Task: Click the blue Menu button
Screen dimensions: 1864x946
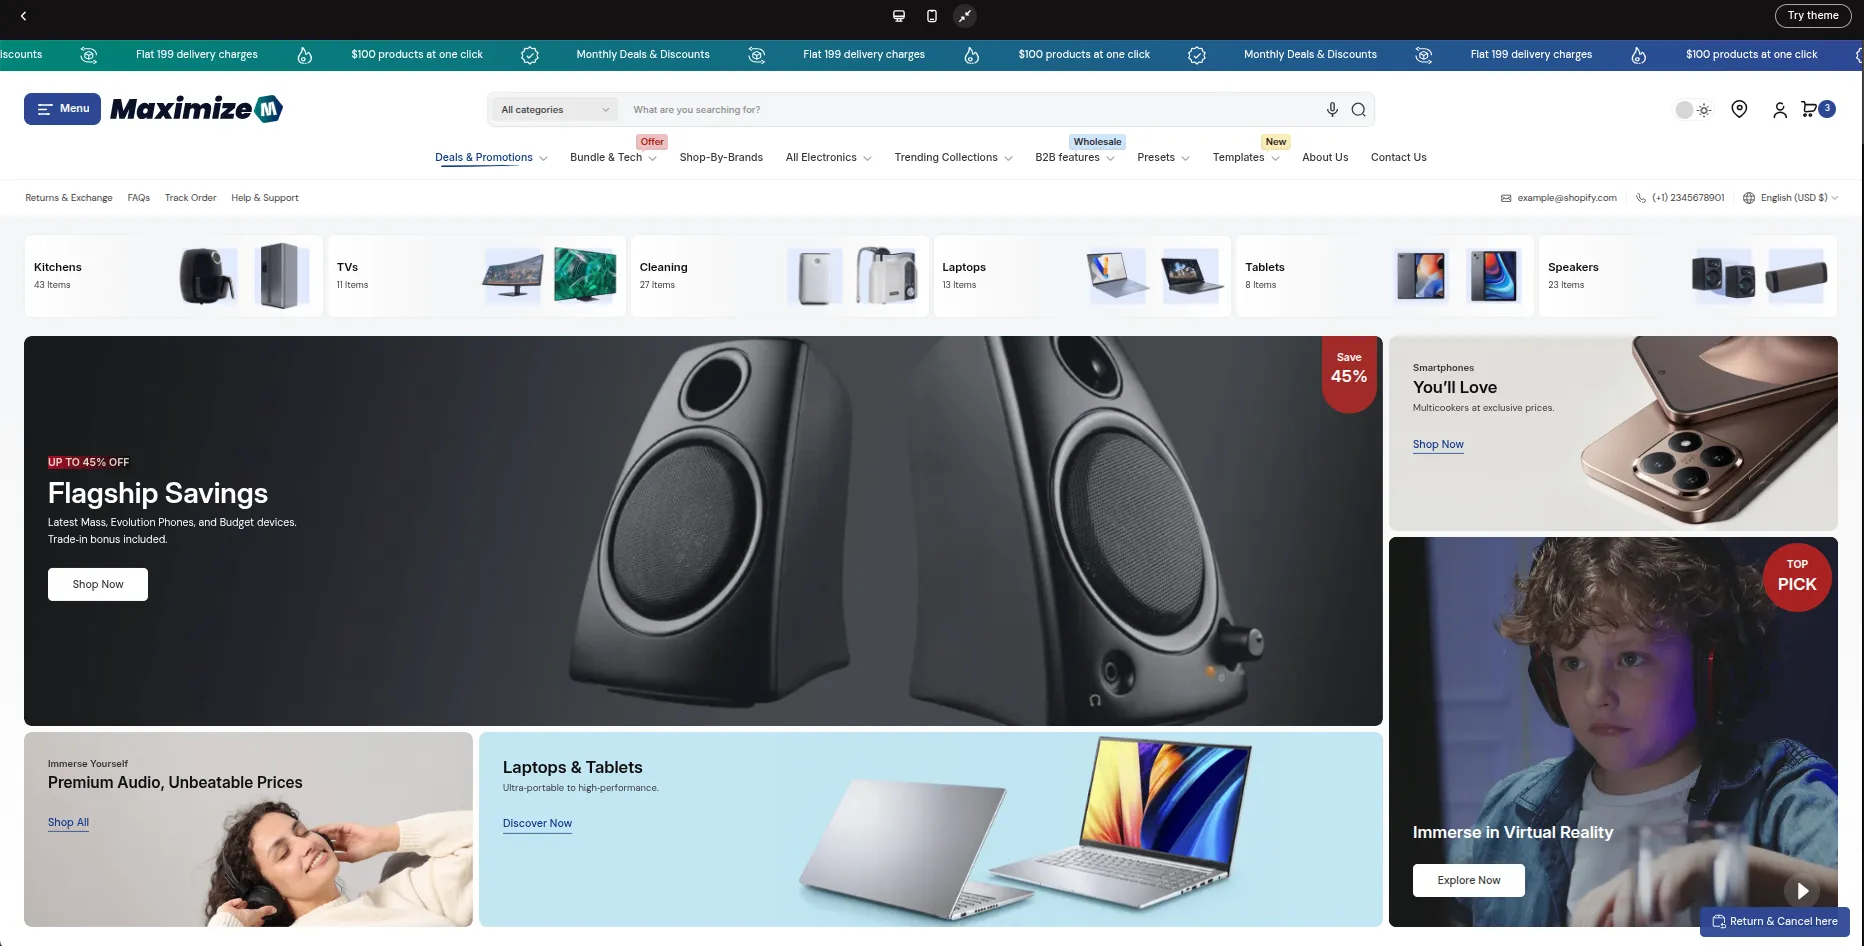Action: (x=62, y=109)
